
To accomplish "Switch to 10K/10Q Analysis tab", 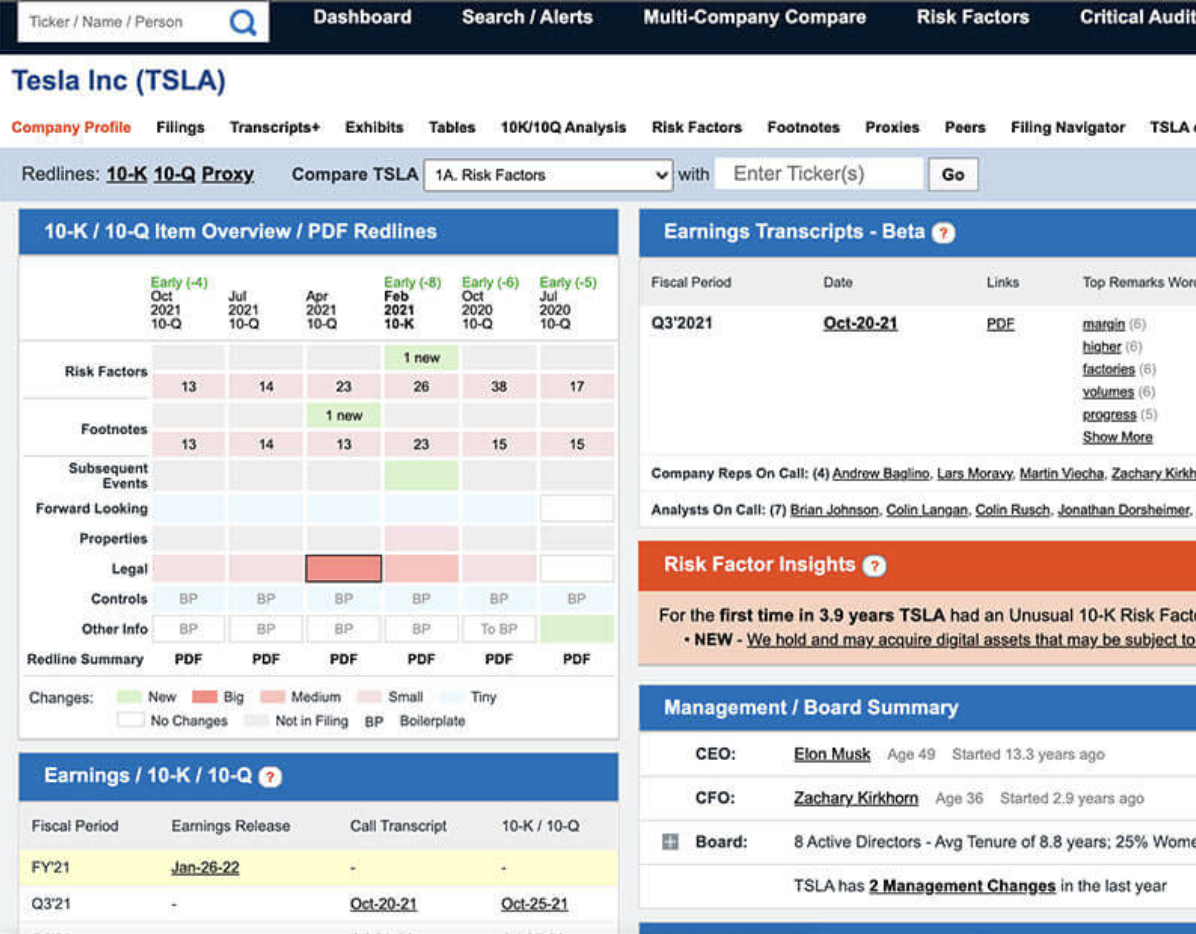I will point(563,127).
